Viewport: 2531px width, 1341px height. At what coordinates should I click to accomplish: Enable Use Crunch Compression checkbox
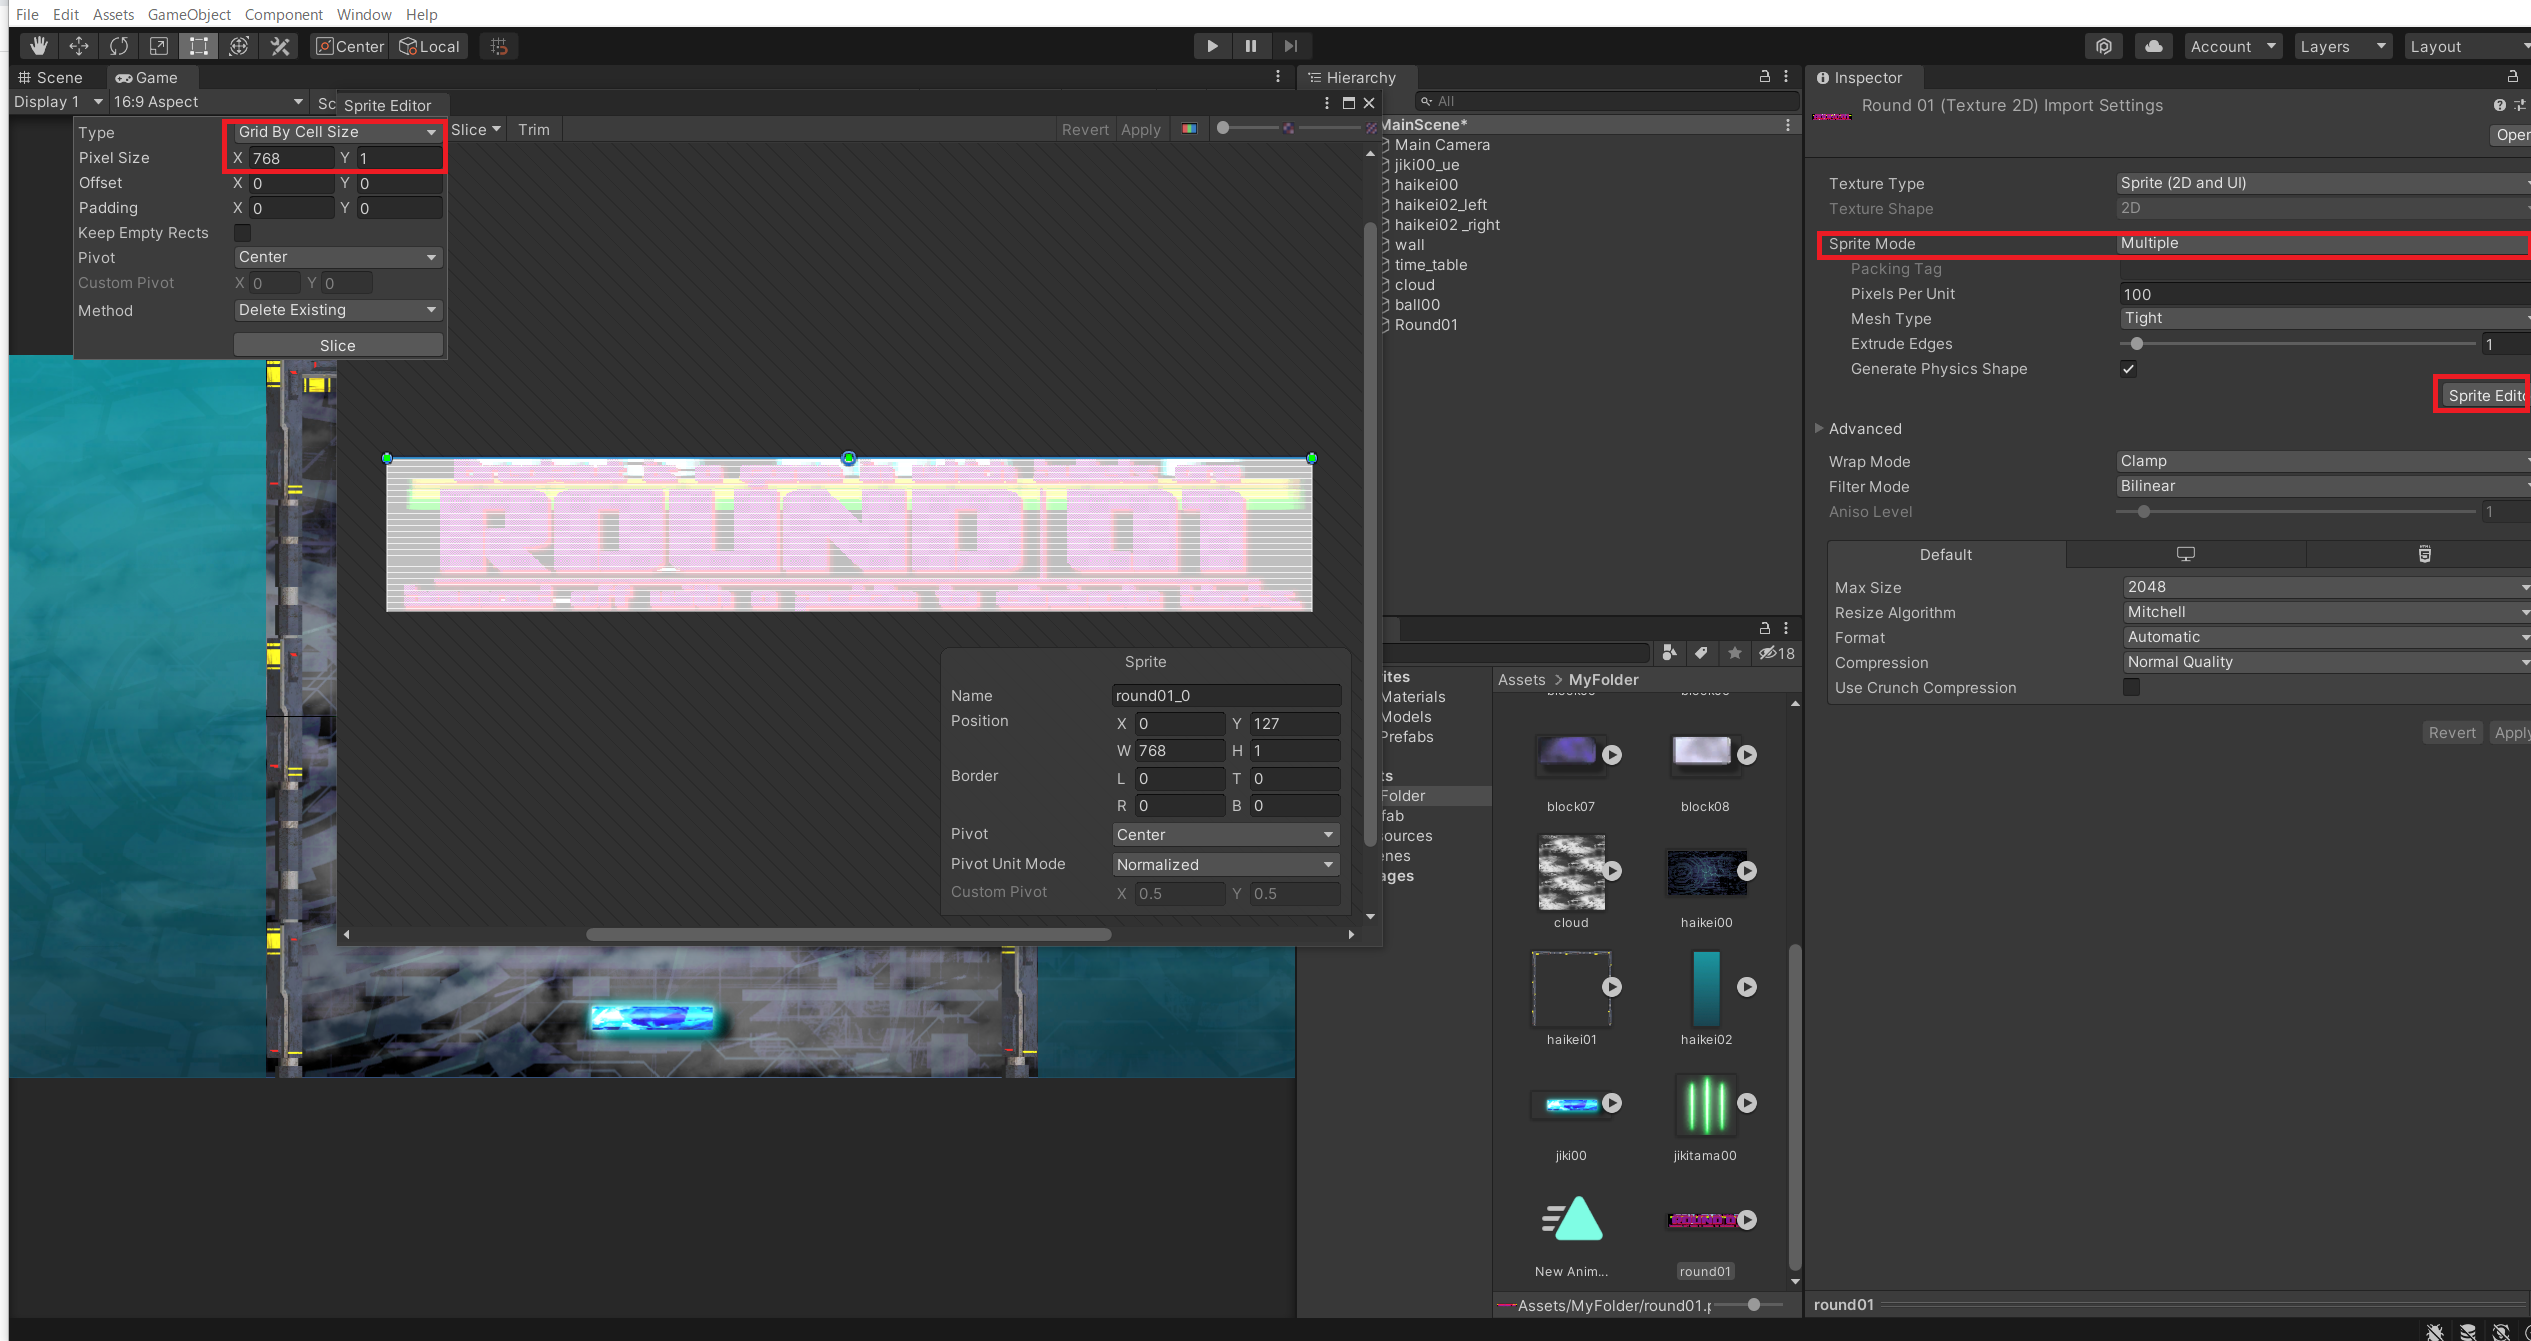pos(2131,688)
